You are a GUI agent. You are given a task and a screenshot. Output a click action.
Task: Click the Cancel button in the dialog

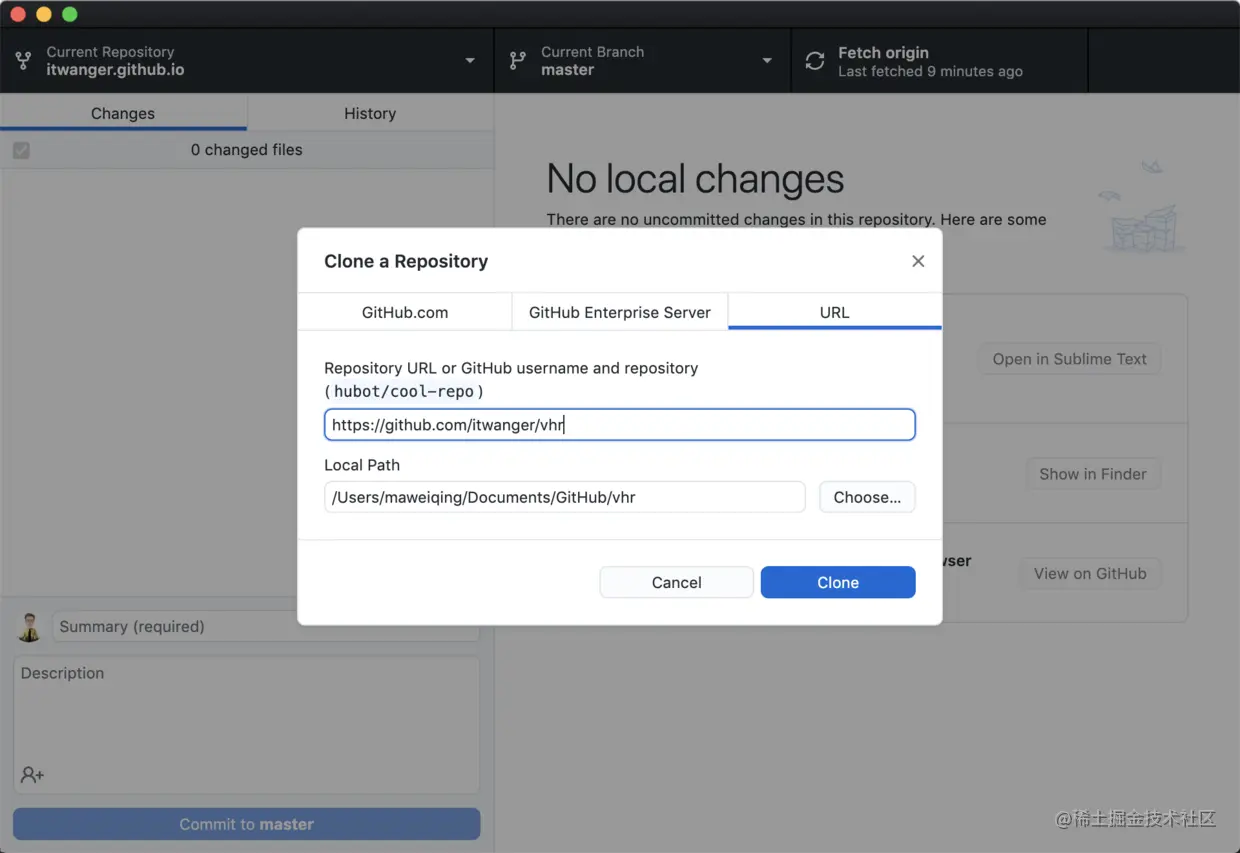pyautogui.click(x=676, y=582)
